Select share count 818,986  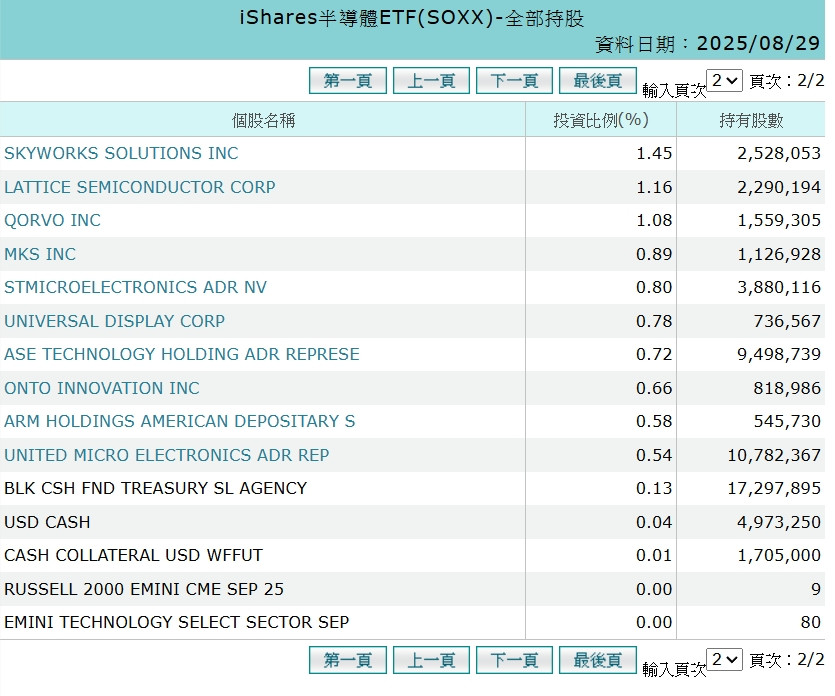tap(787, 389)
